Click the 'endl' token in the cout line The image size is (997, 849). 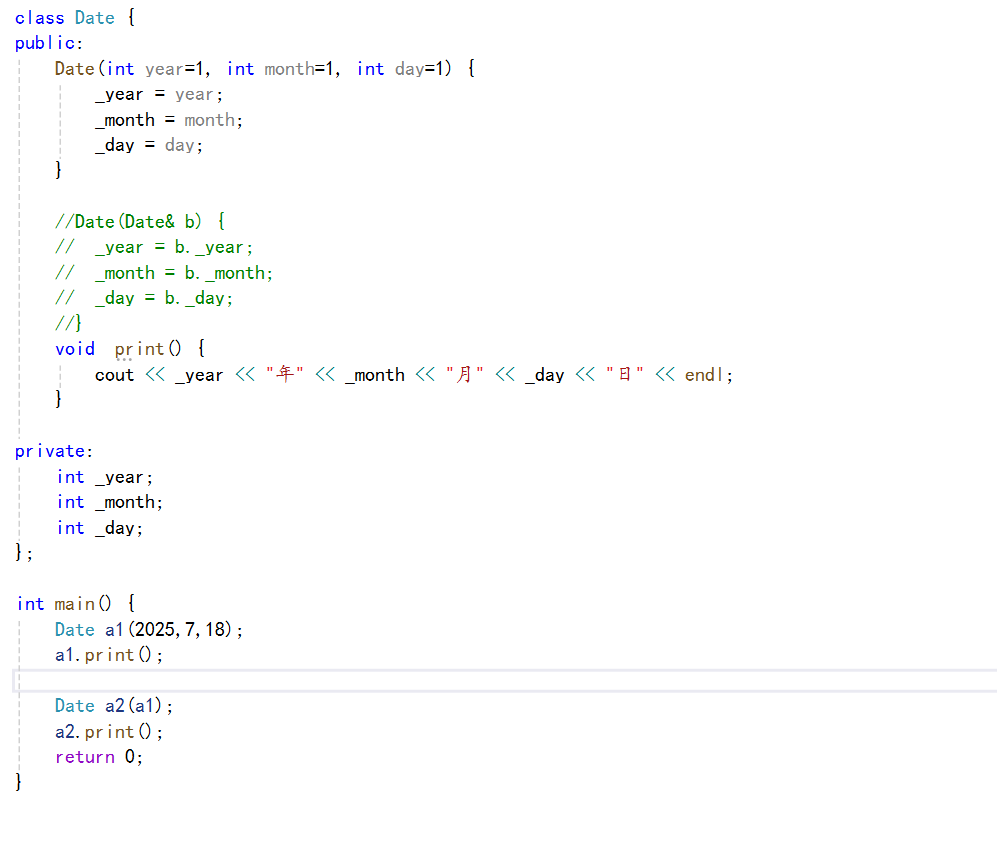click(x=704, y=375)
